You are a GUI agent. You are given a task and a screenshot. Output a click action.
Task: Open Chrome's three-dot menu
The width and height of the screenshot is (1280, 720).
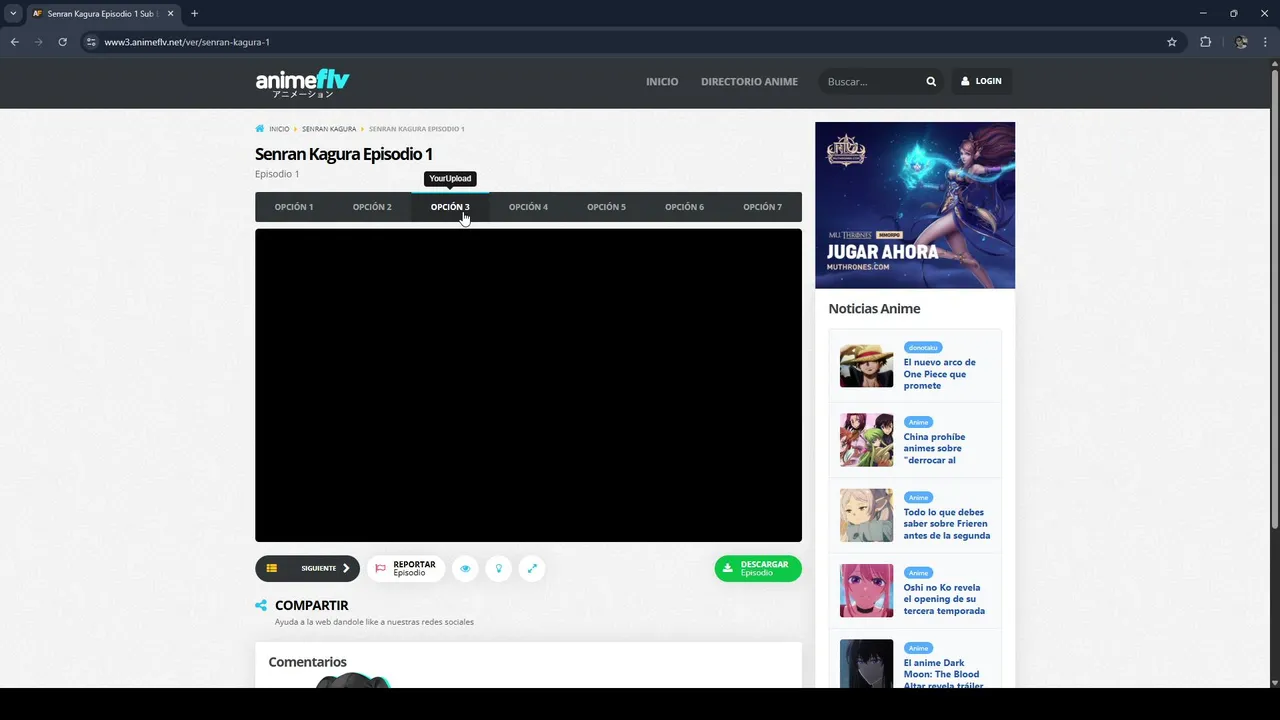1266,42
